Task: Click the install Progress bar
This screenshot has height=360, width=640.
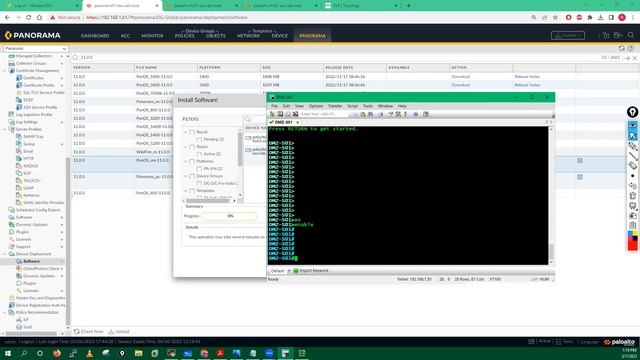Action: [229, 216]
